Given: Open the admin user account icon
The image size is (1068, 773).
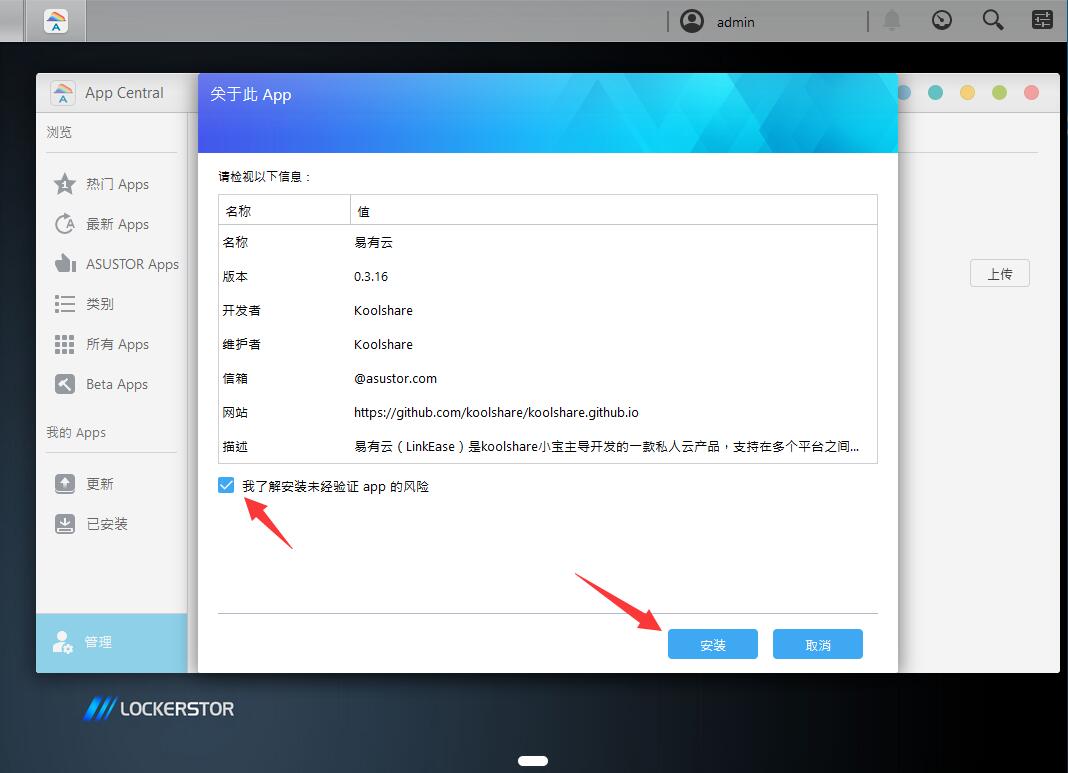Looking at the screenshot, I should 691,21.
